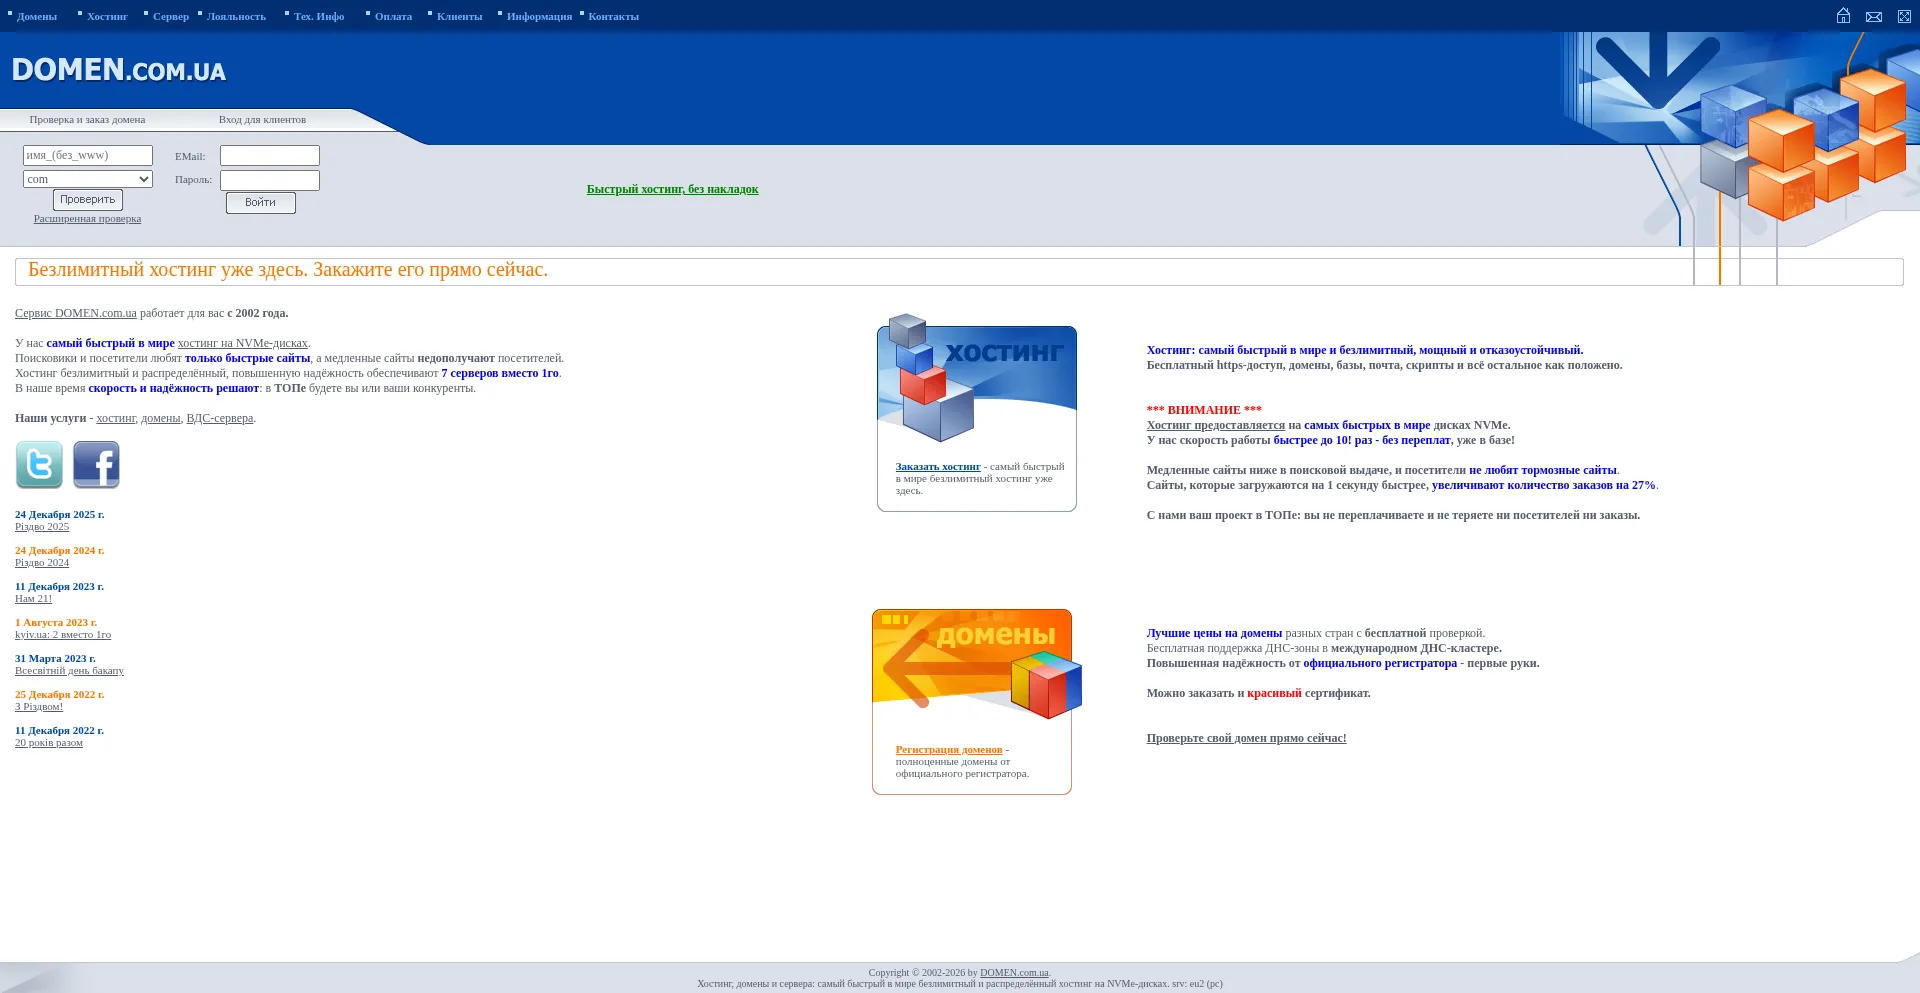Click the envelope mail icon
The height and width of the screenshot is (993, 1920).
[x=1874, y=17]
